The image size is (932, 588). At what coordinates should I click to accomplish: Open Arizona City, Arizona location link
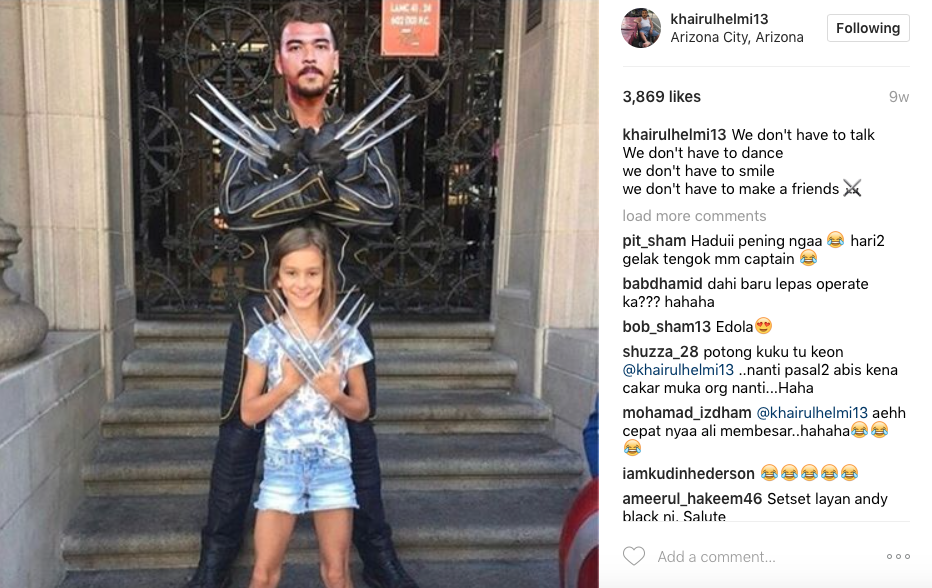coord(737,37)
